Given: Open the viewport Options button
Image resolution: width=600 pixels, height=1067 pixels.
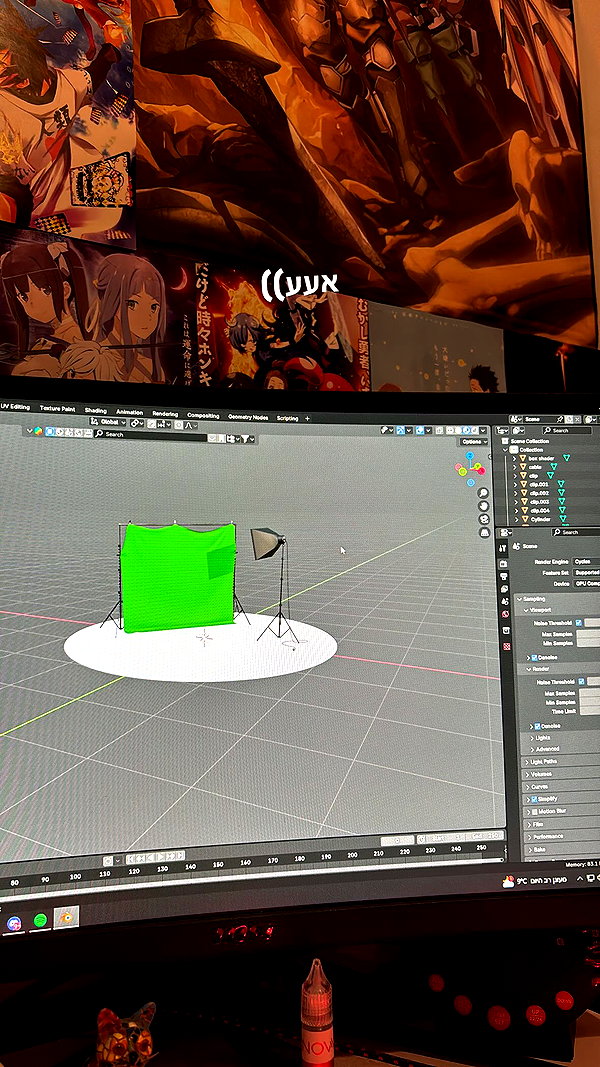Looking at the screenshot, I should click(x=473, y=442).
